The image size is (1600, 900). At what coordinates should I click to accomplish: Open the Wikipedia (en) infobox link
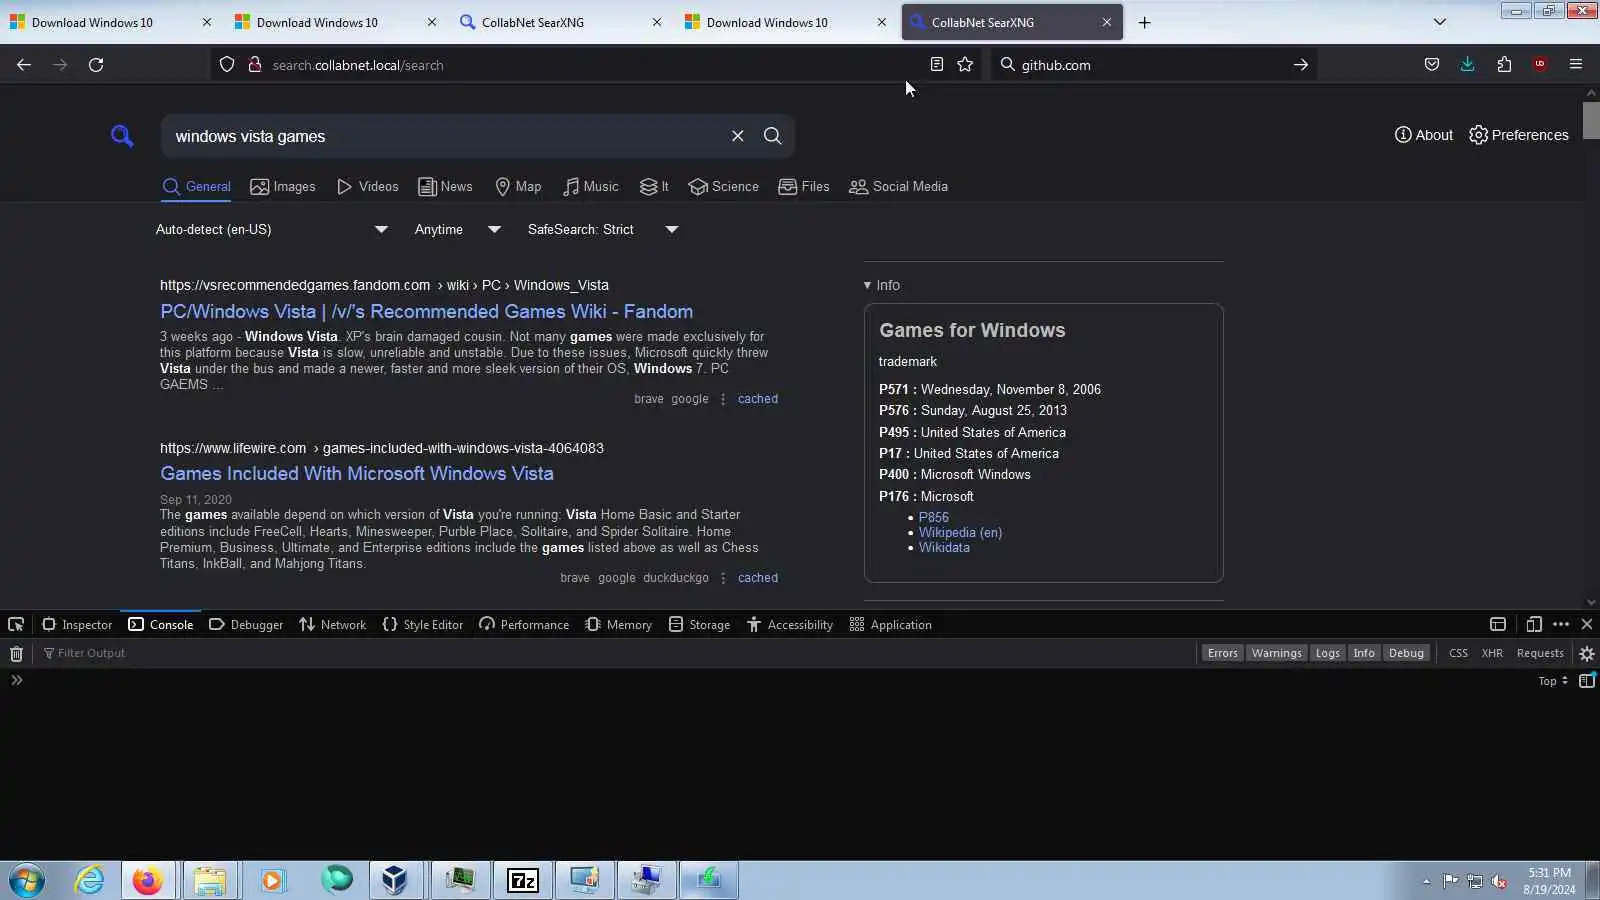coord(960,532)
